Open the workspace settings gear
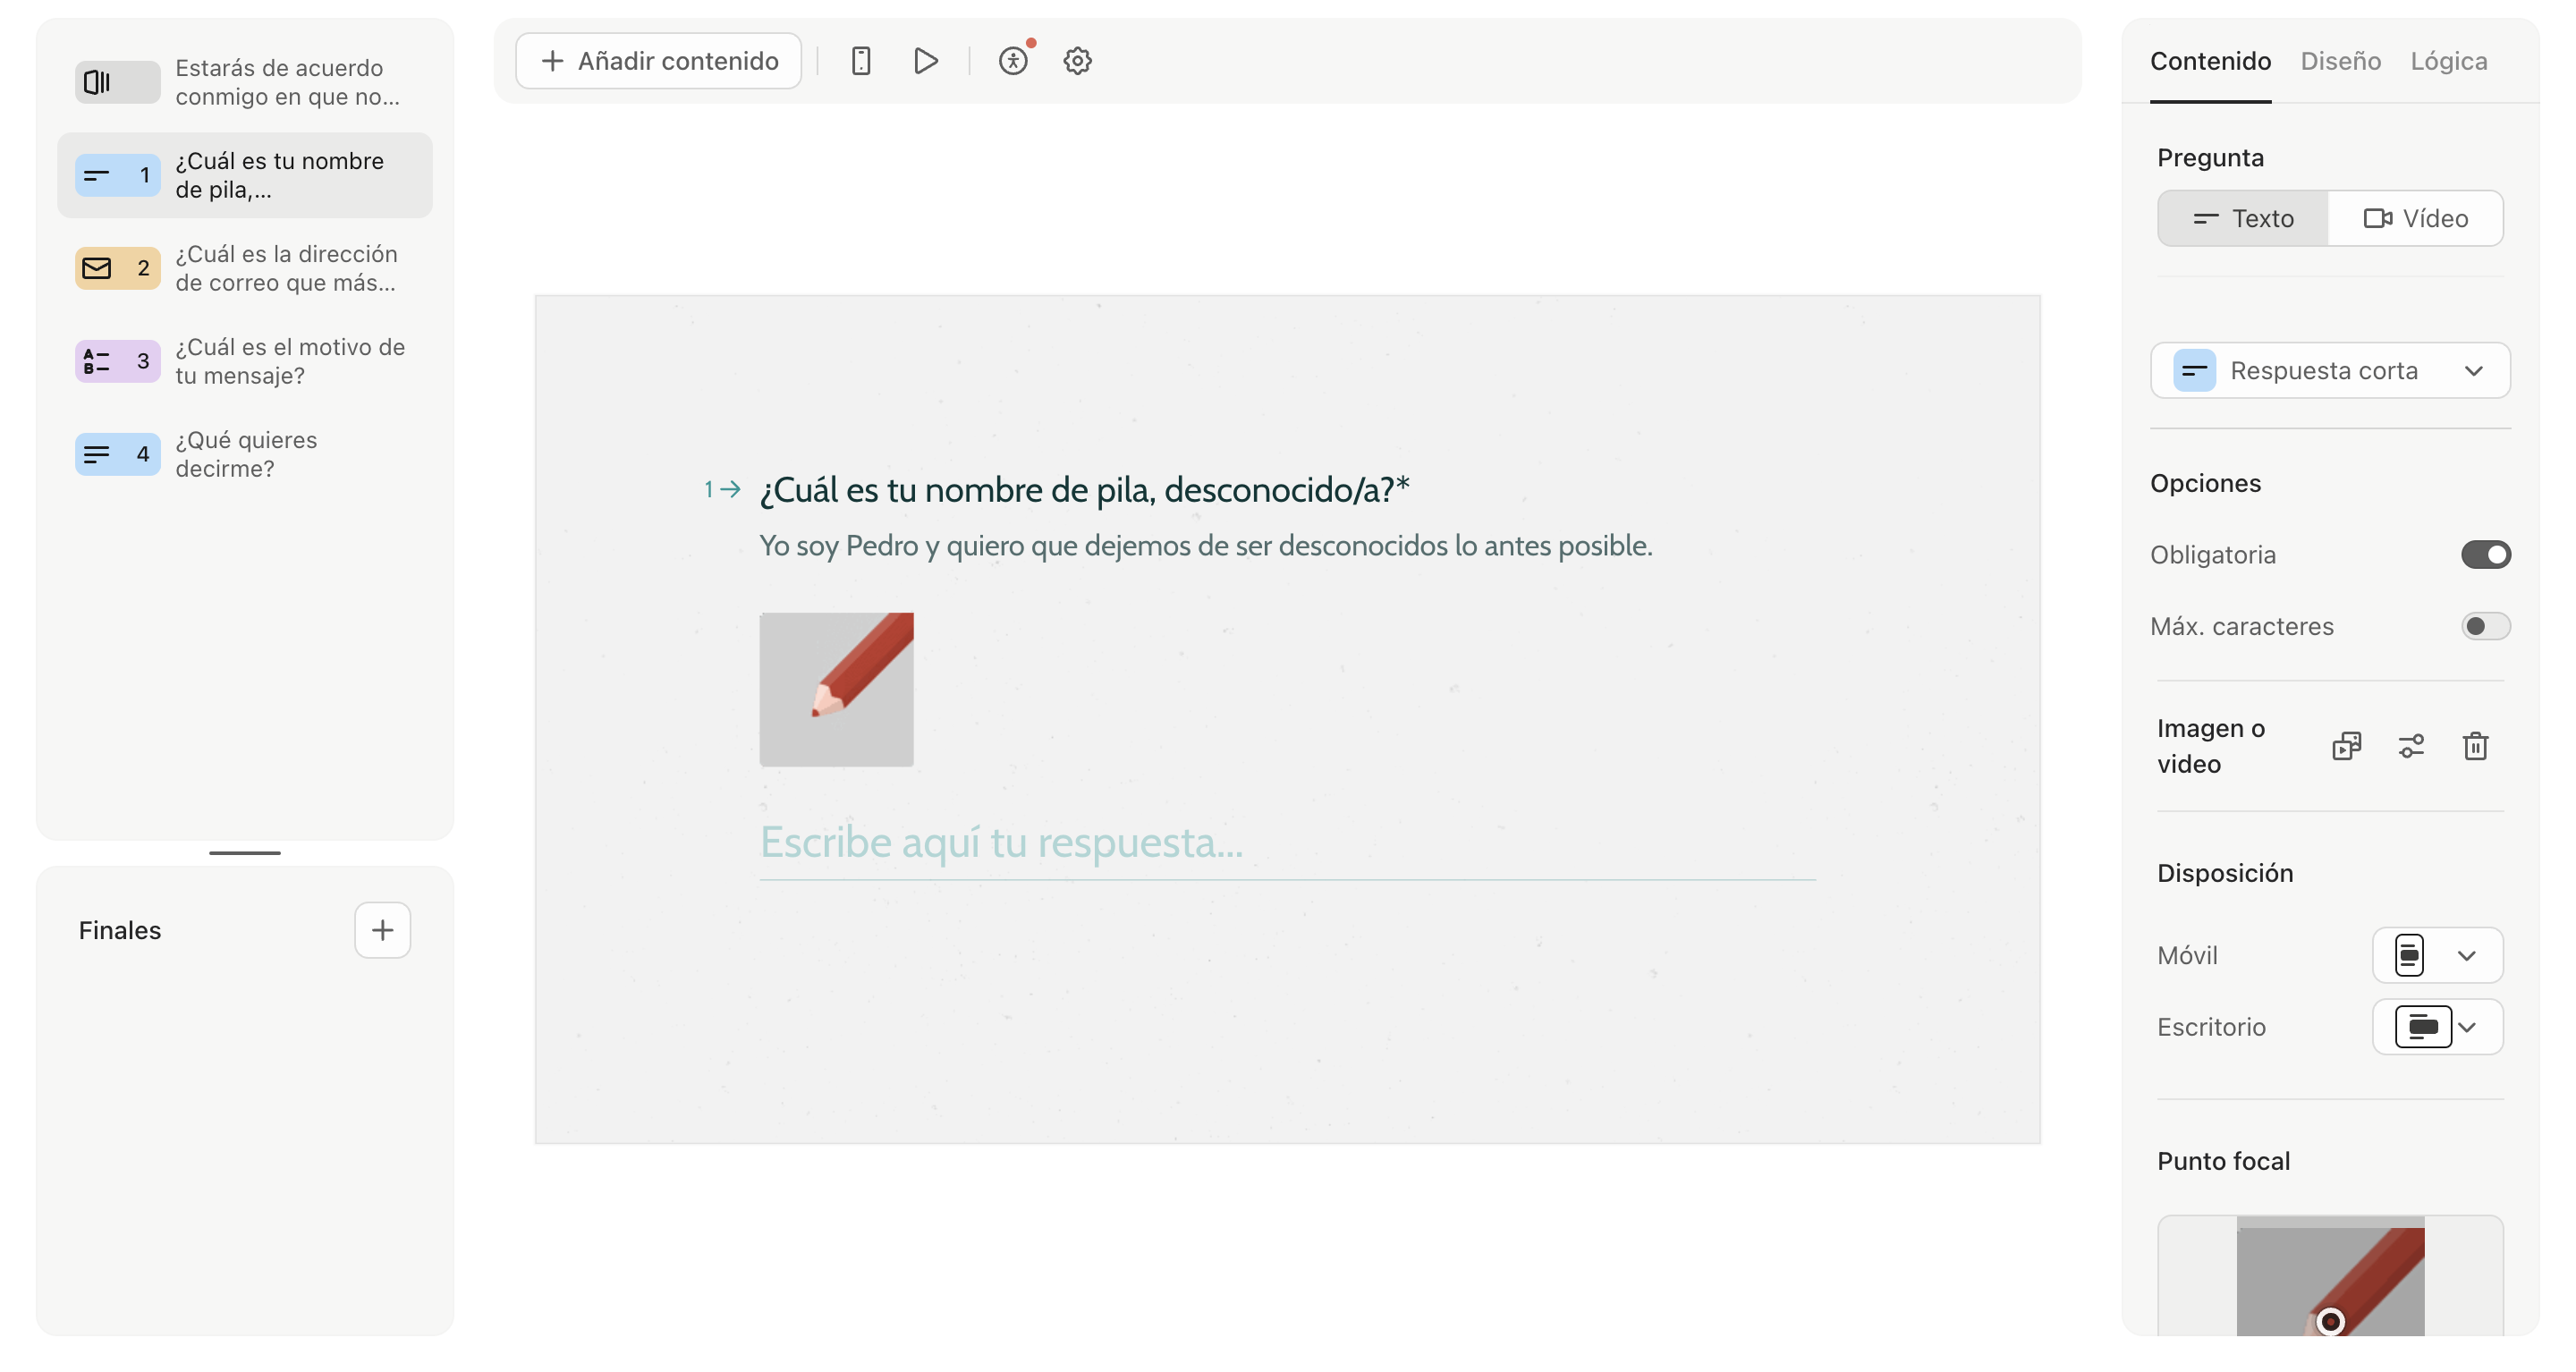The image size is (2576, 1372). coord(1077,60)
